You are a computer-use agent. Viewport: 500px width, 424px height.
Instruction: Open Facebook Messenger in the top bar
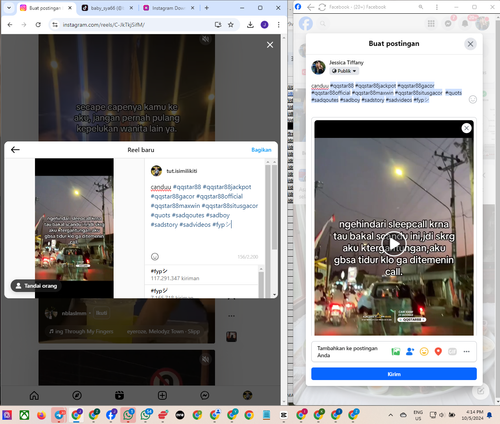tap(448, 23)
